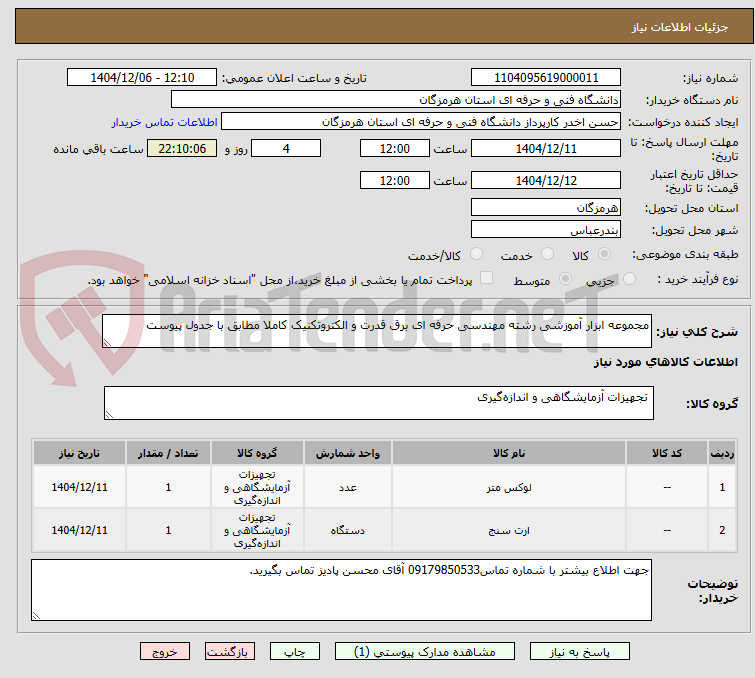Select the متوسط purchase type radio

pos(565,279)
